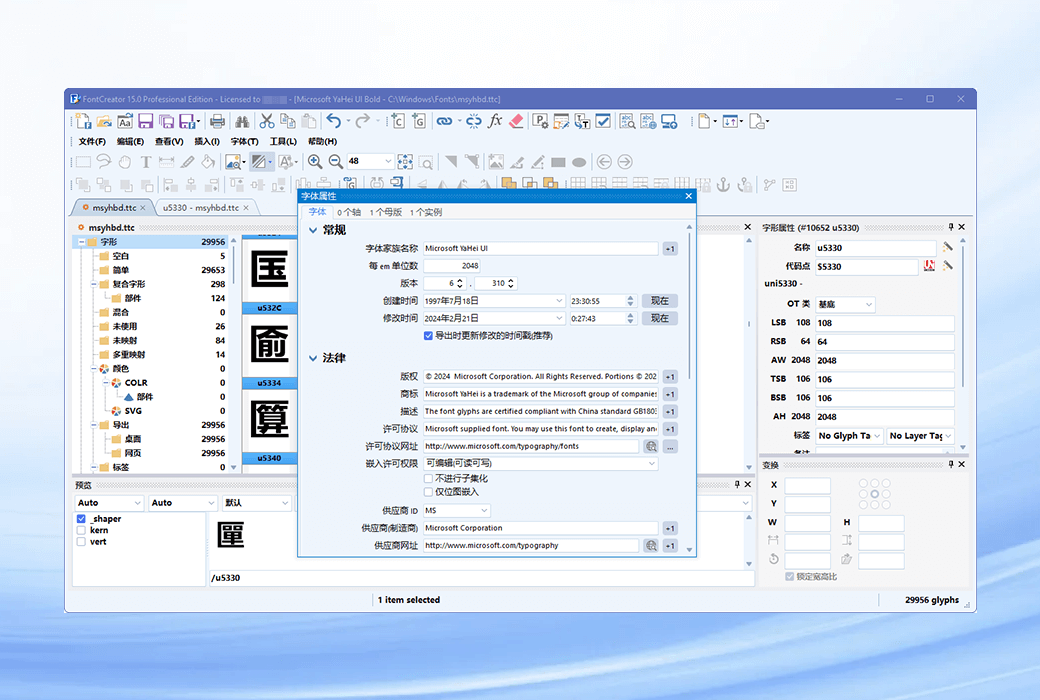Image resolution: width=1040 pixels, height=700 pixels.
Task: Toggle the 锁定宽高比 checkbox
Action: click(x=789, y=577)
